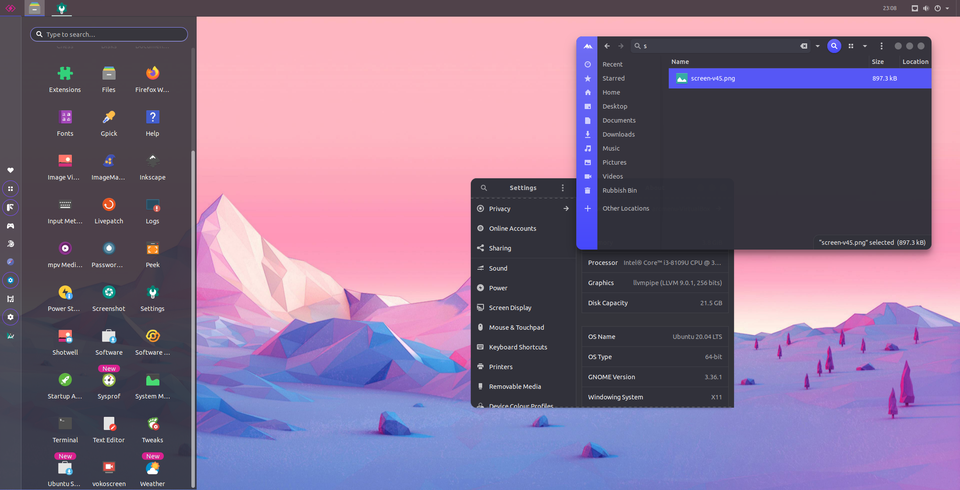960x490 pixels.
Task: Open the file manager kebab menu
Action: click(882, 46)
